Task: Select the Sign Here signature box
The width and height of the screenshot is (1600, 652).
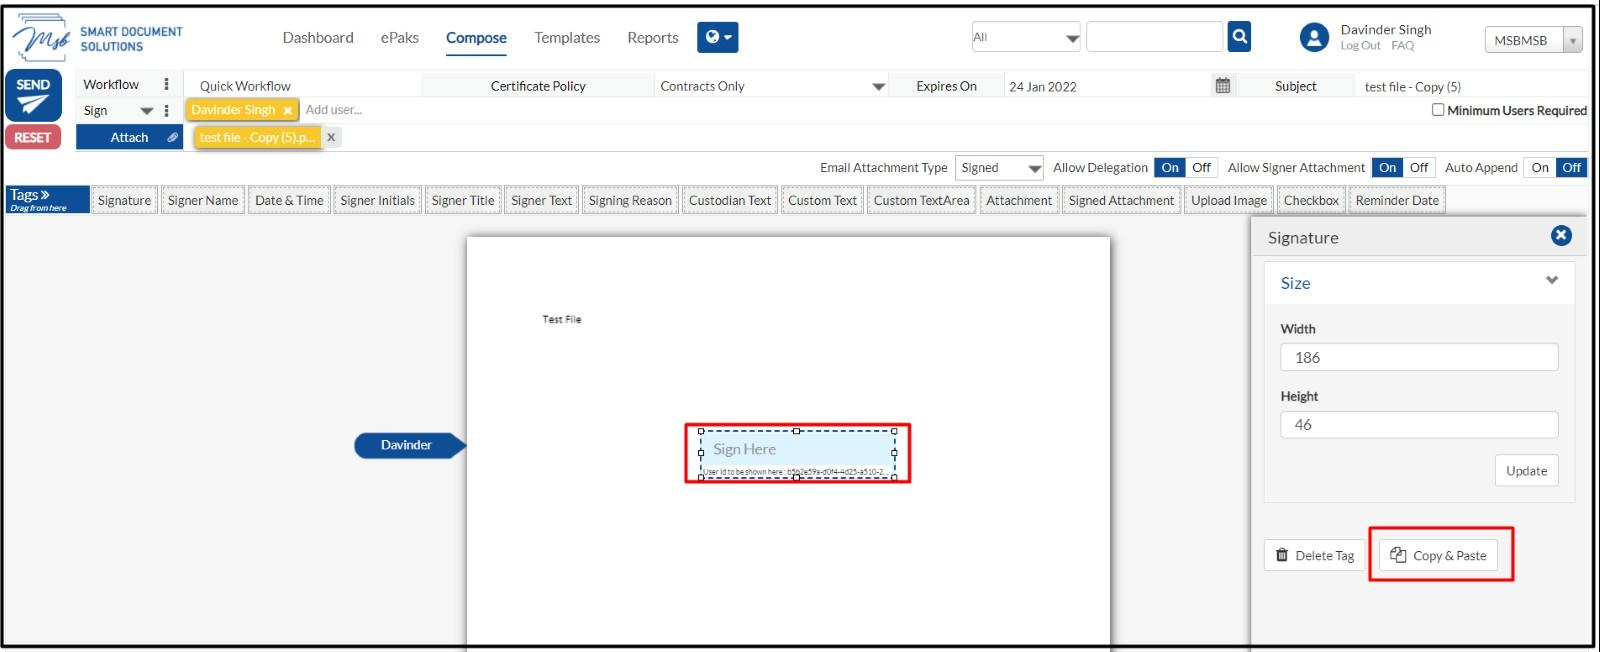Action: (x=797, y=454)
